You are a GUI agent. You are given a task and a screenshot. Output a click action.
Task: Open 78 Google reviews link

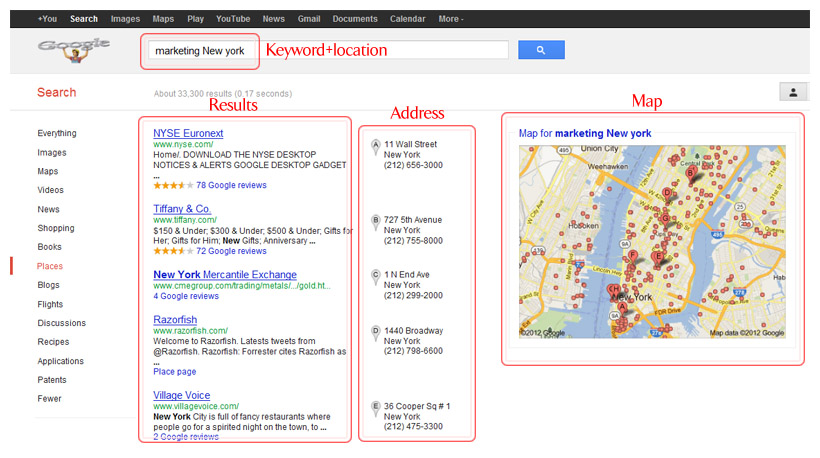point(231,185)
